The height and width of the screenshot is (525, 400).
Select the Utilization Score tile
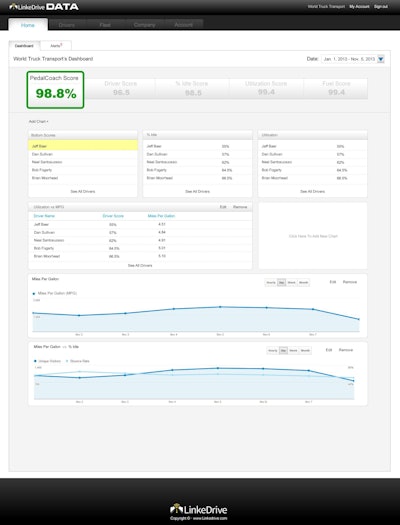click(266, 88)
